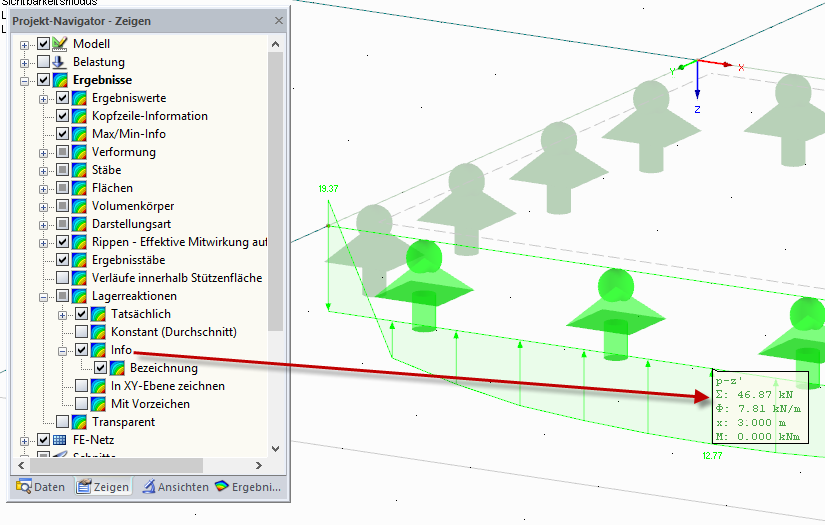The width and height of the screenshot is (825, 525).
Task: Uncheck the Modell checkbox
Action: (43, 44)
